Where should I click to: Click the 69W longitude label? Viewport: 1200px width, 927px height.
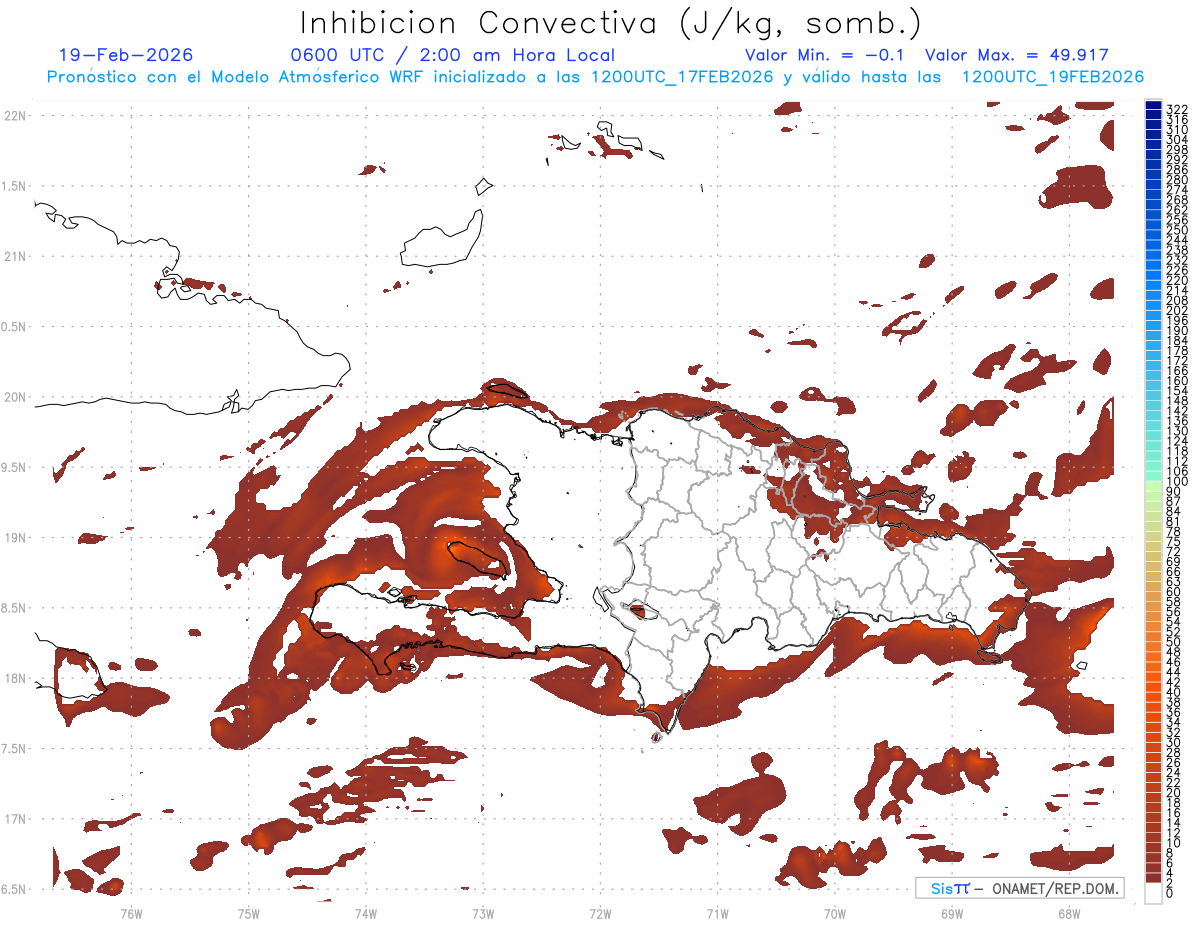click(x=952, y=913)
